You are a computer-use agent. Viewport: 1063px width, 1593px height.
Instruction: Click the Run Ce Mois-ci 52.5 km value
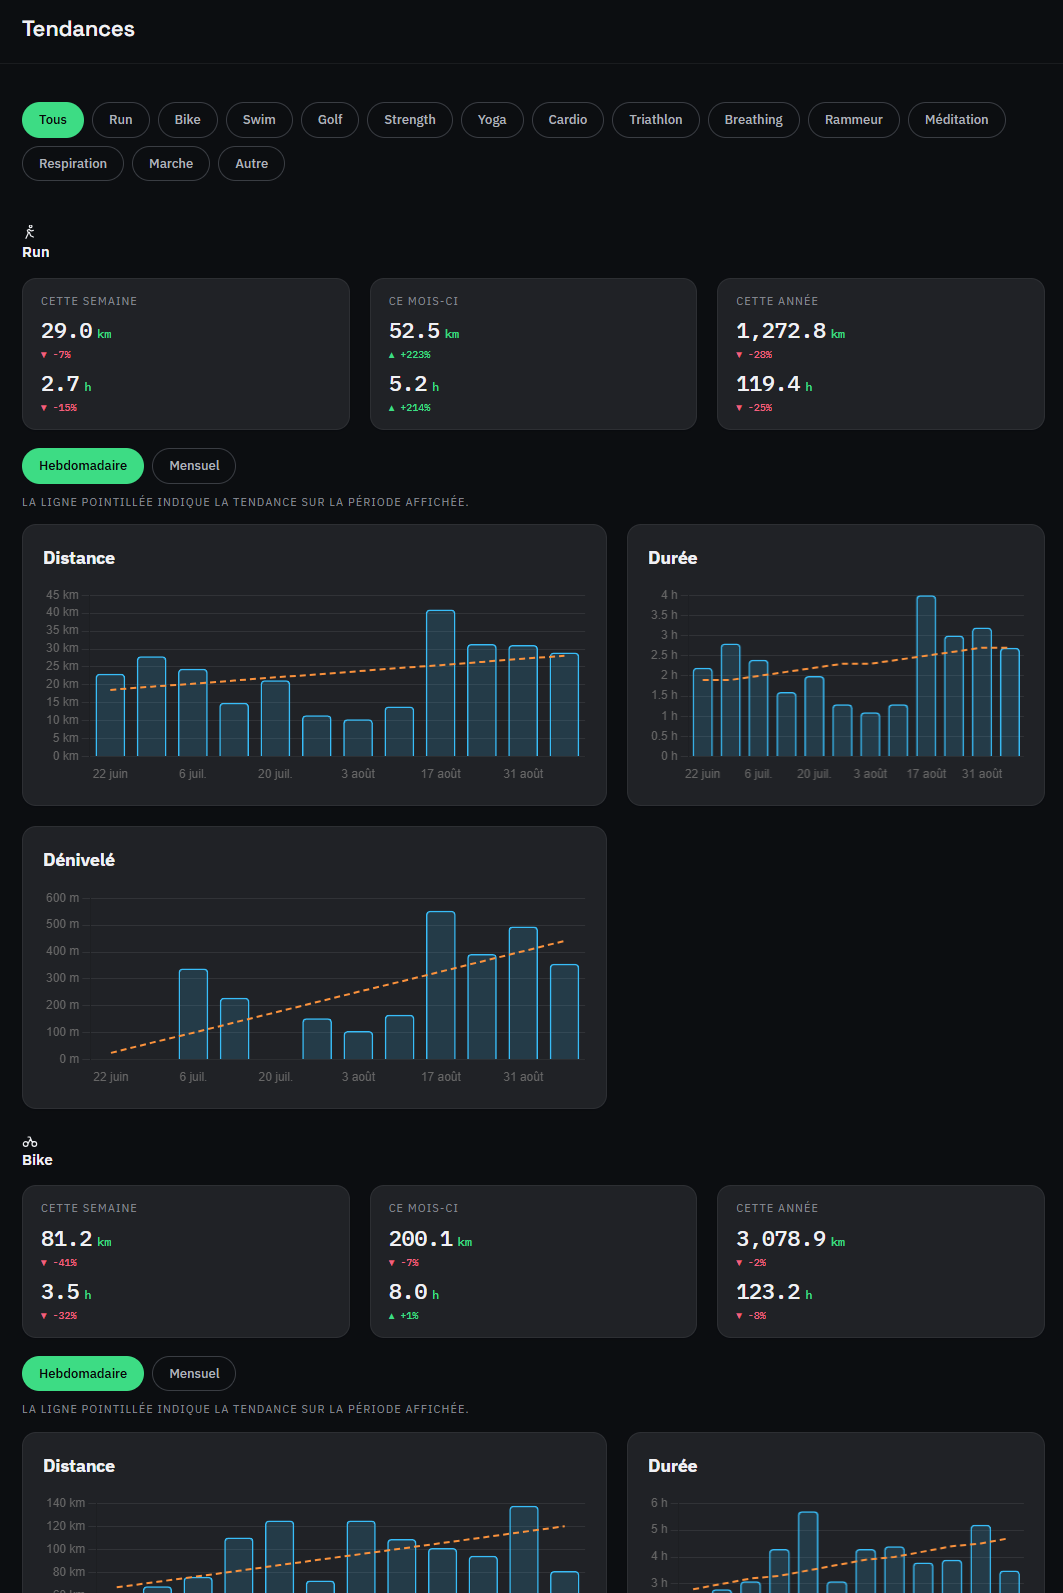click(424, 331)
